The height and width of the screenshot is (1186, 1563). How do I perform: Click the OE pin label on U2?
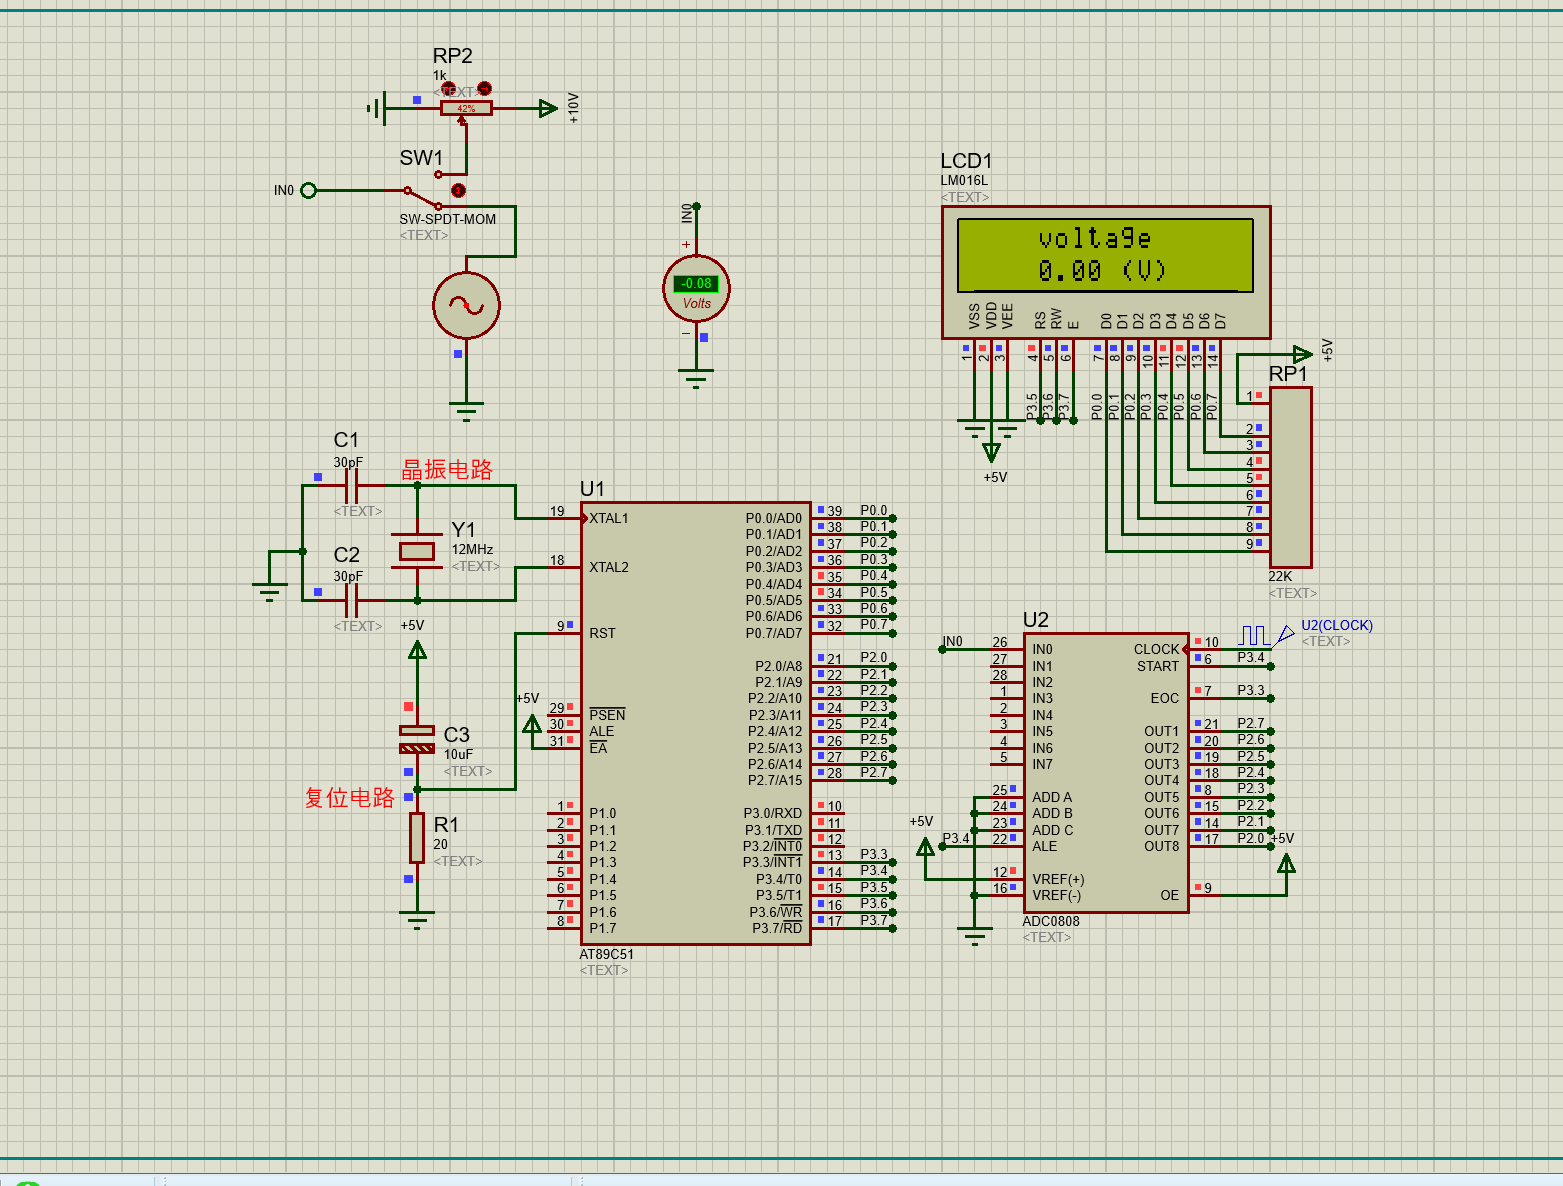click(1170, 895)
